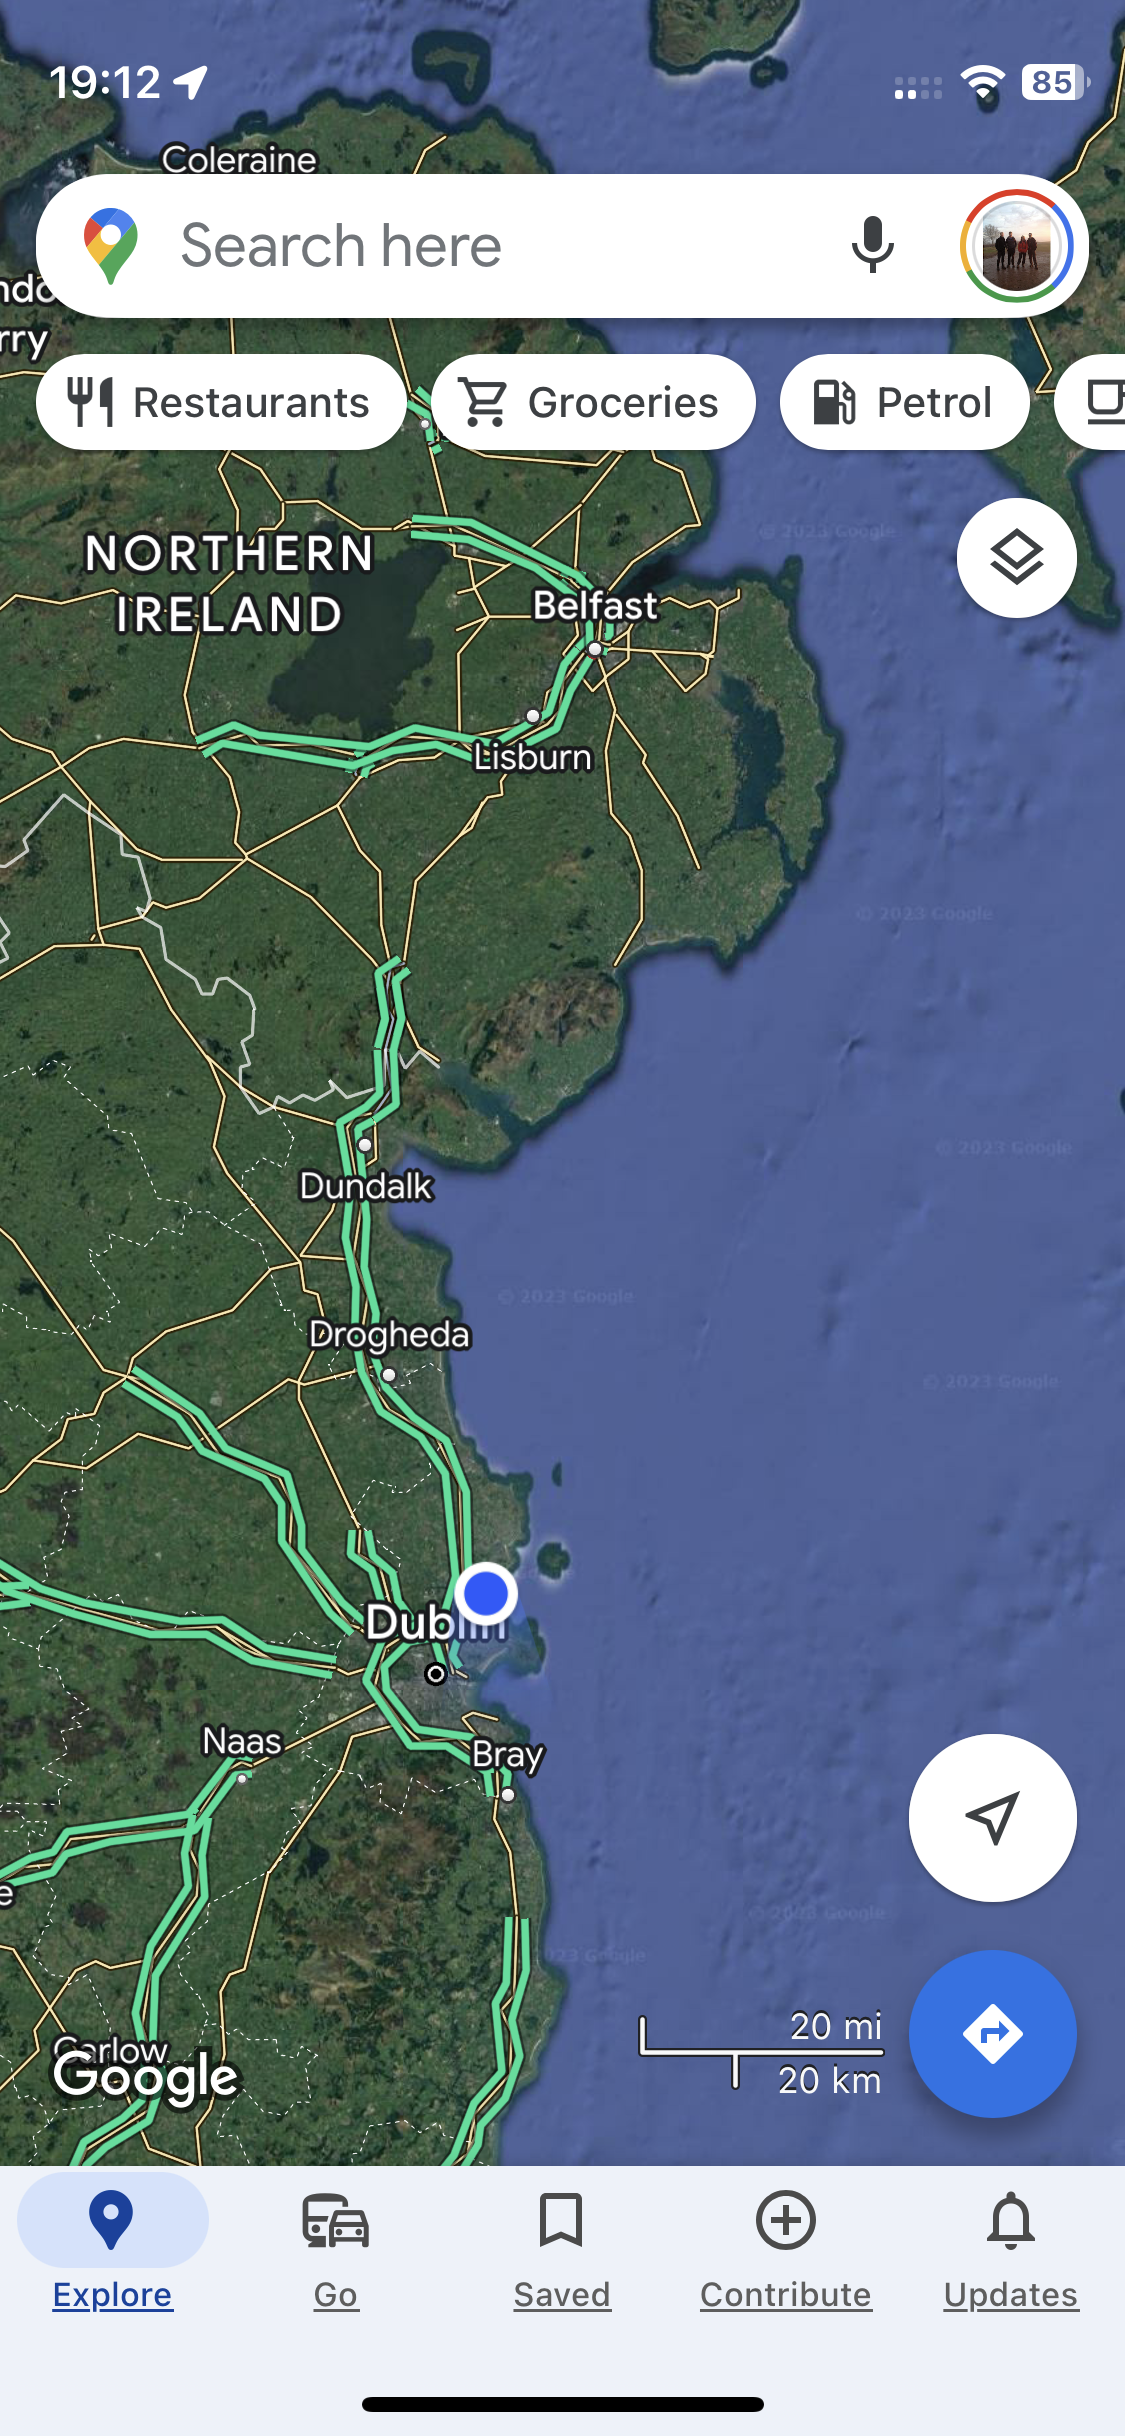1125x2436 pixels.
Task: Select the Groceries category chip
Action: point(593,402)
